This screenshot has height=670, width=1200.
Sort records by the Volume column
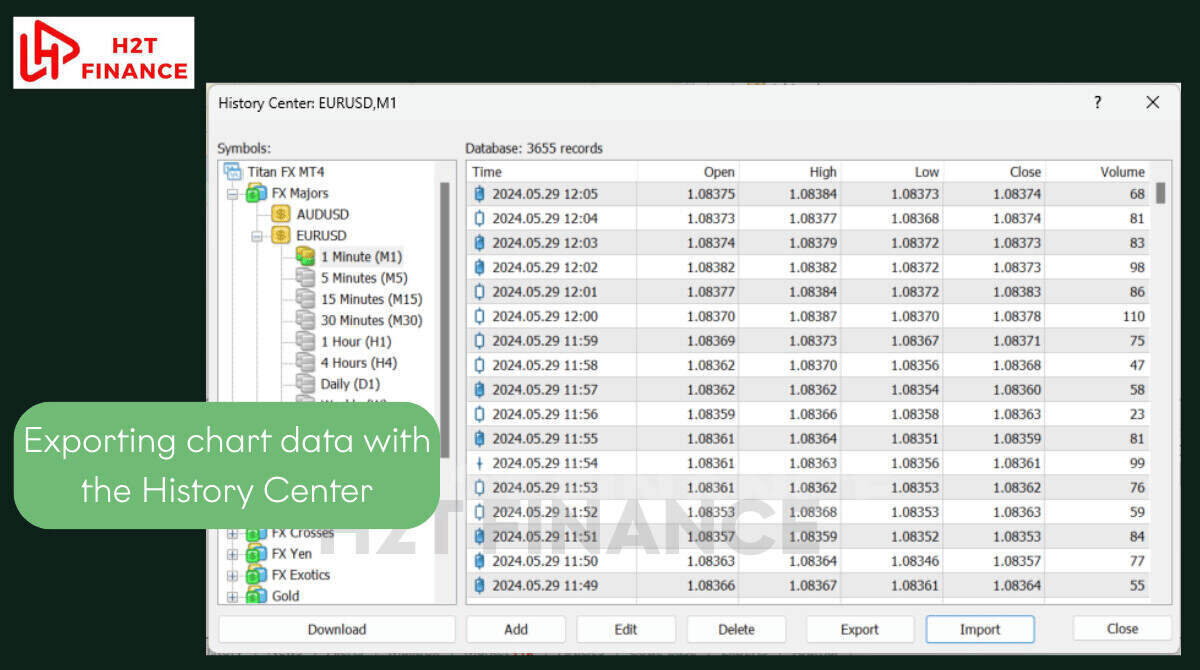pos(1098,171)
